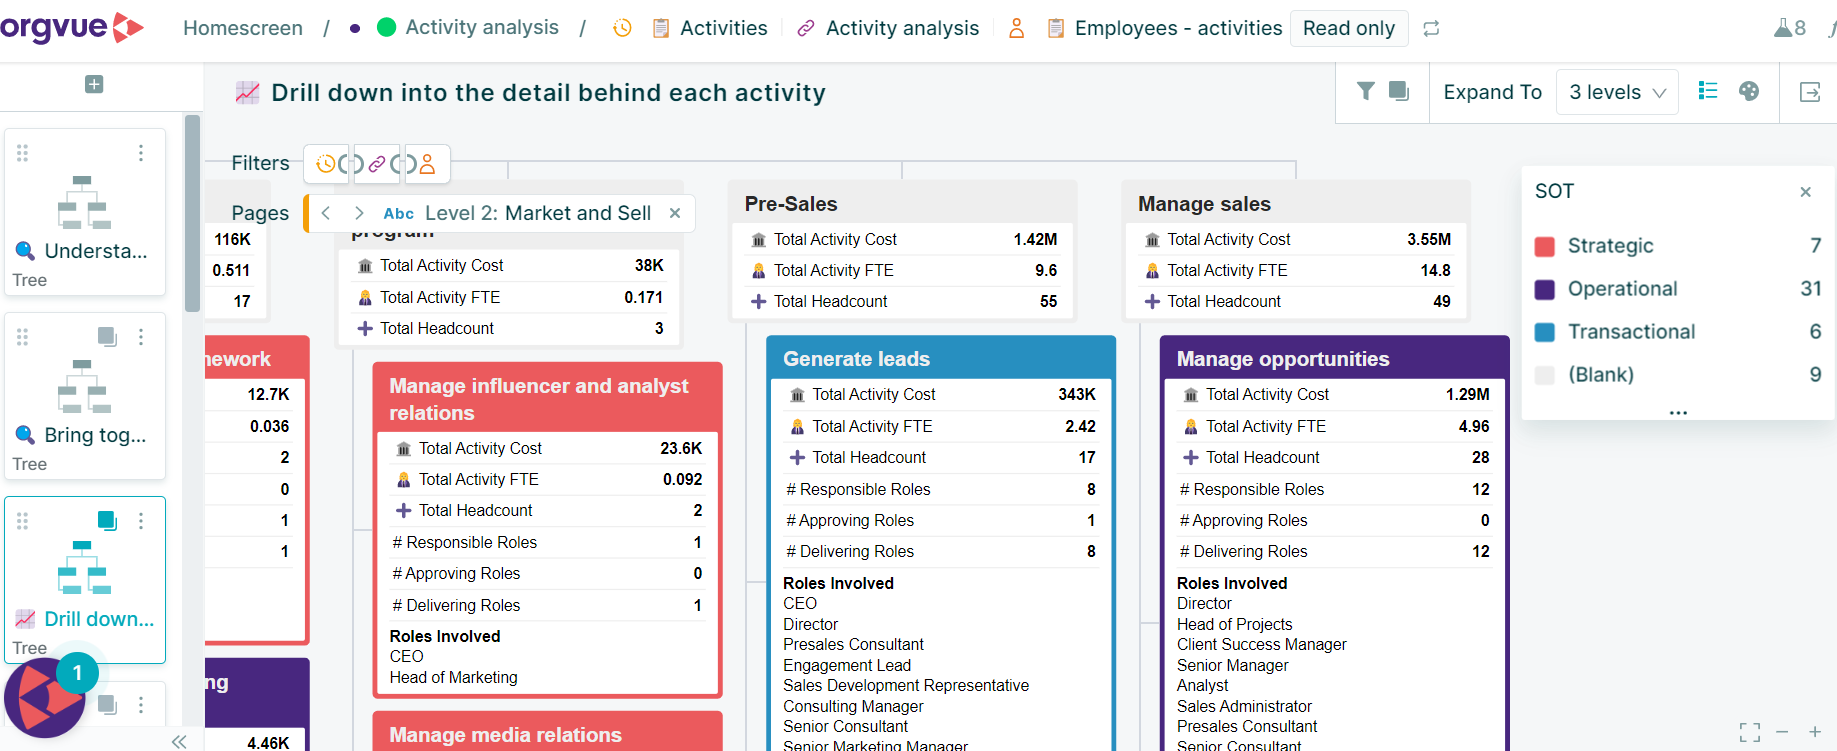
Task: Collapse the sidebar with double chevron
Action: pyautogui.click(x=179, y=741)
